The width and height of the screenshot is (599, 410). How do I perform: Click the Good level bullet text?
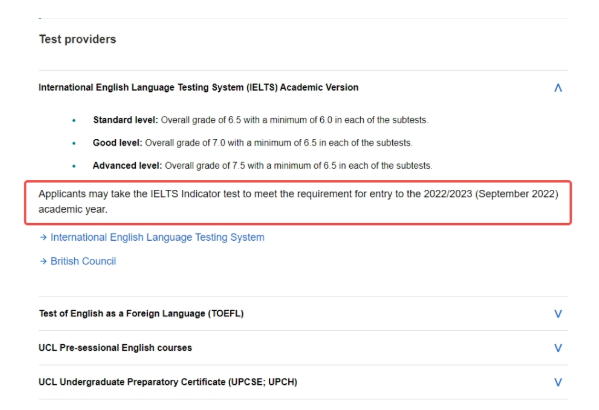tap(253, 143)
